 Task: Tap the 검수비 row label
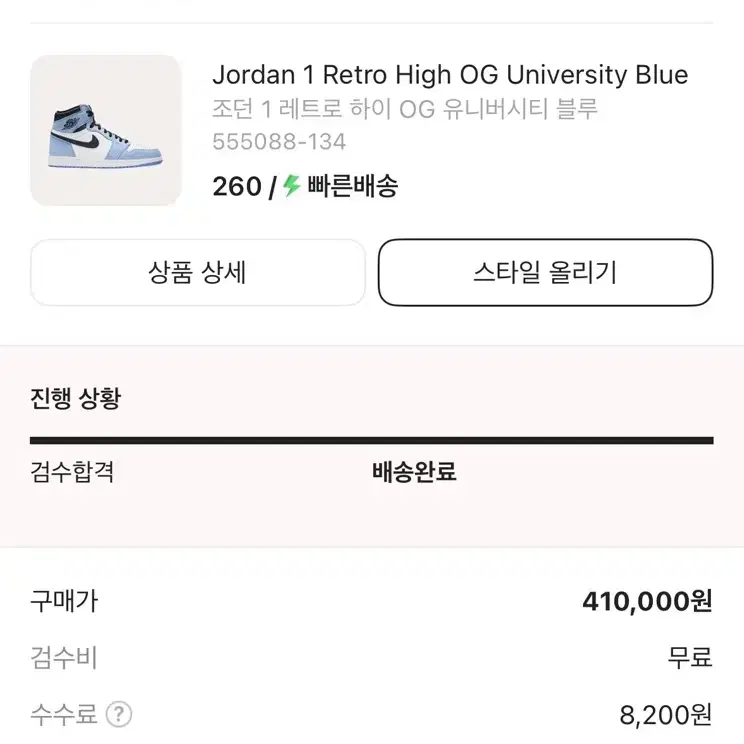click(64, 658)
